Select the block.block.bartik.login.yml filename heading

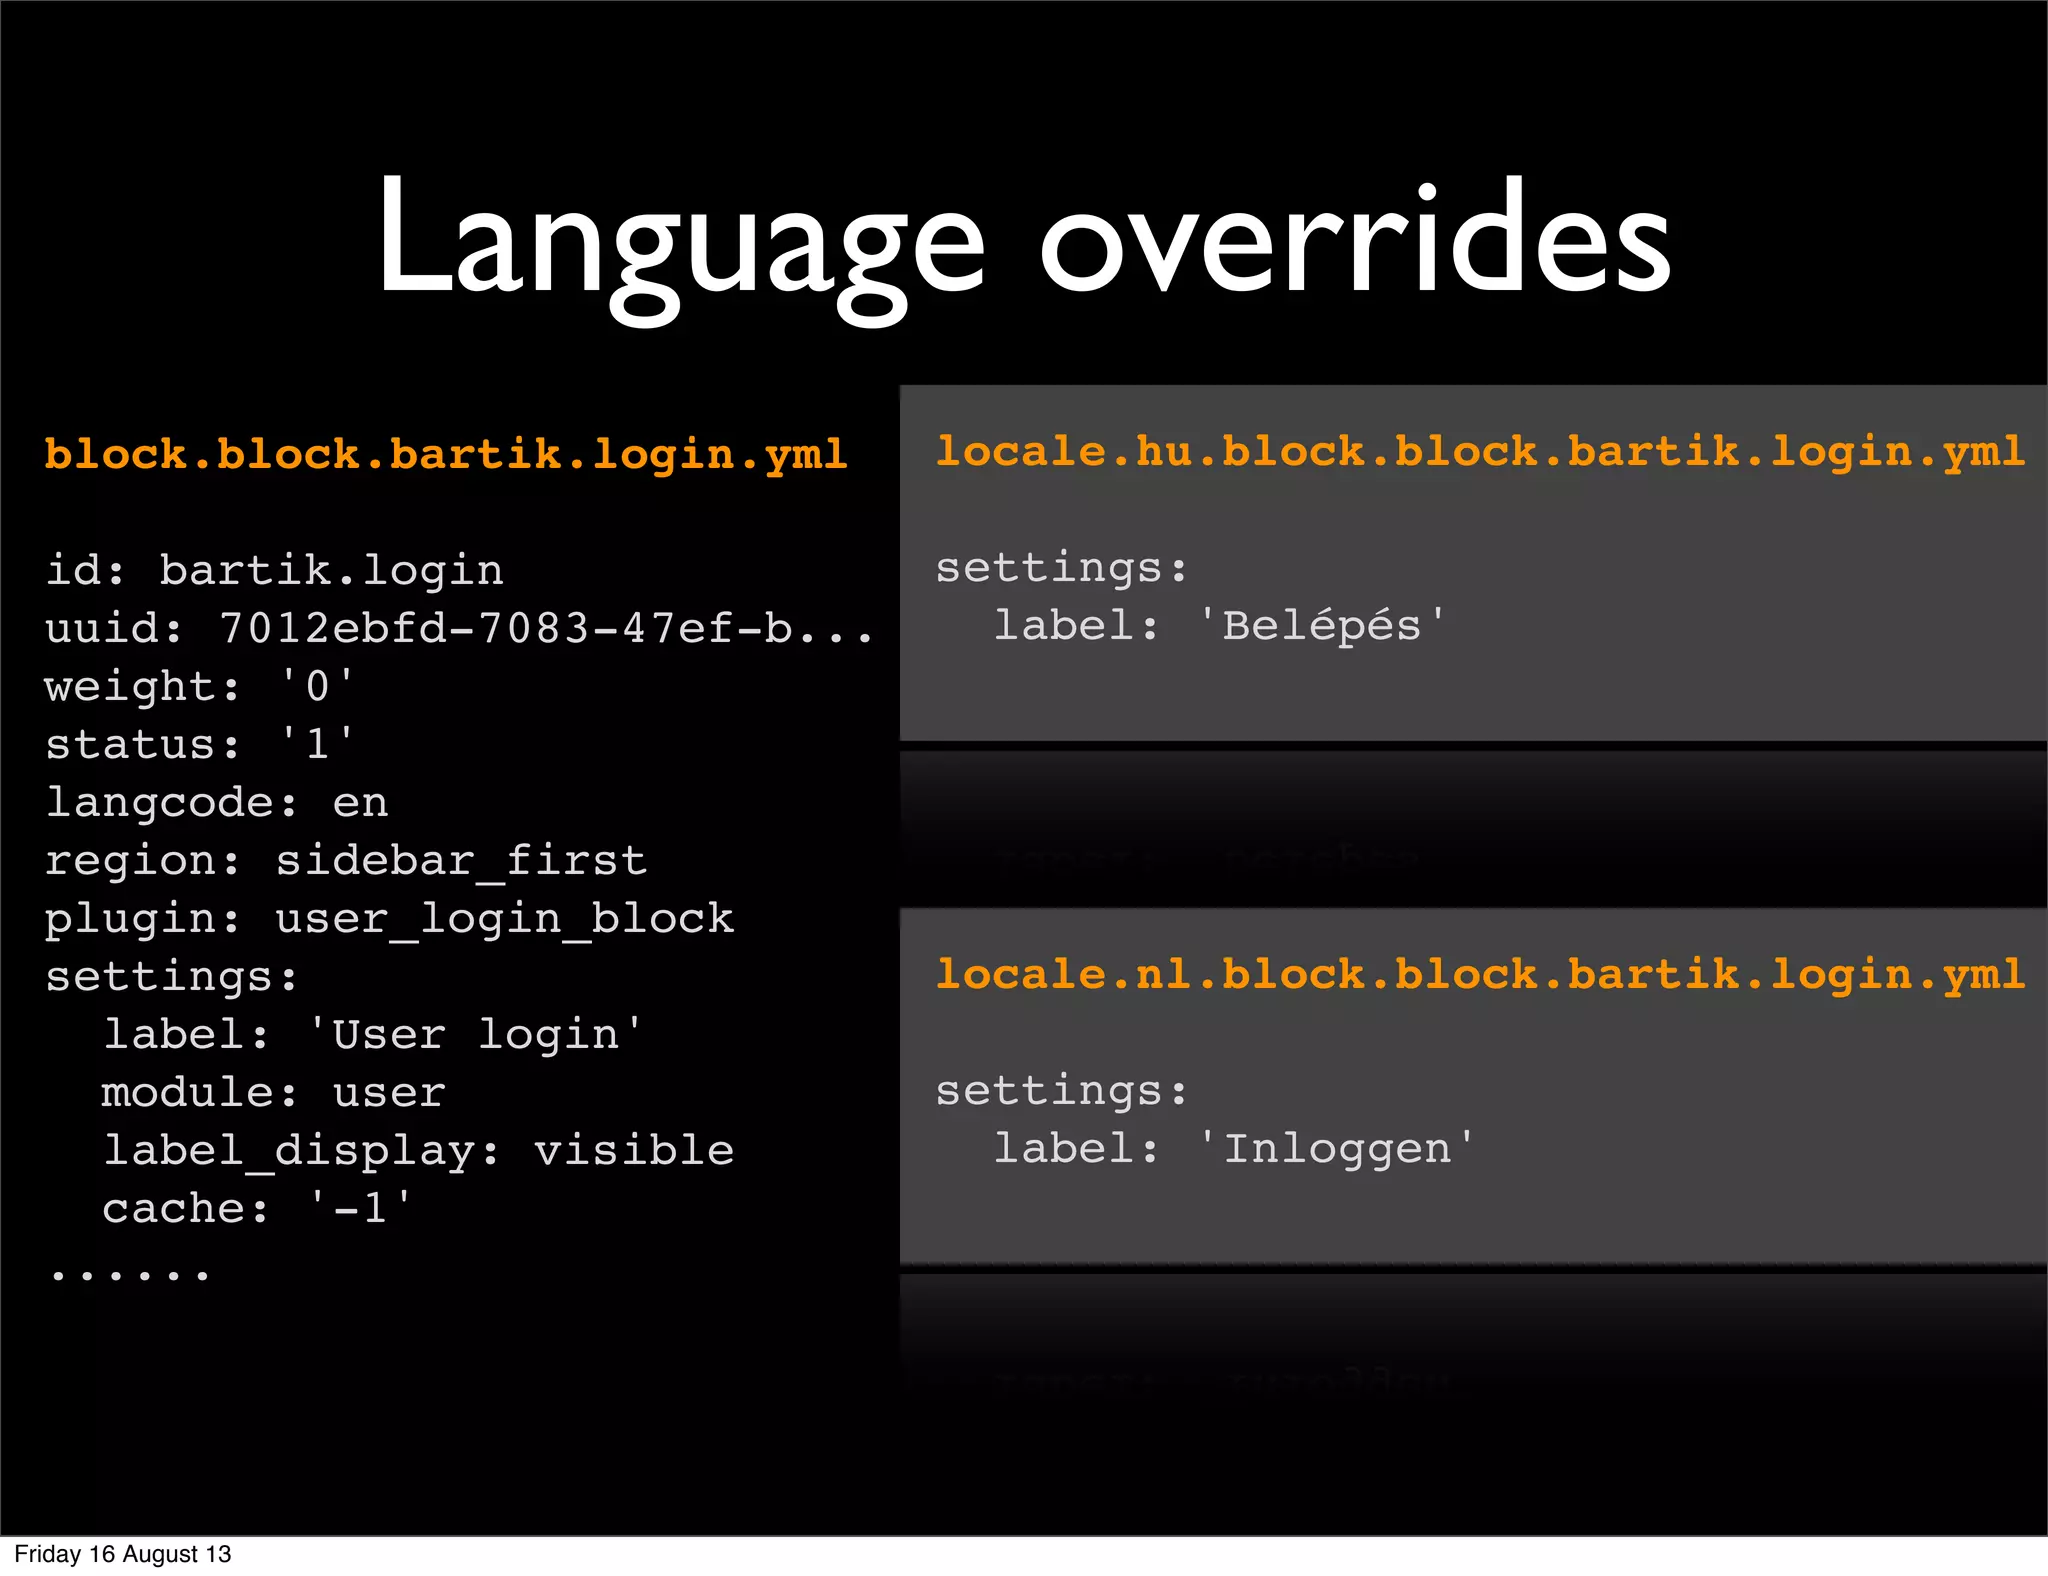click(x=446, y=456)
